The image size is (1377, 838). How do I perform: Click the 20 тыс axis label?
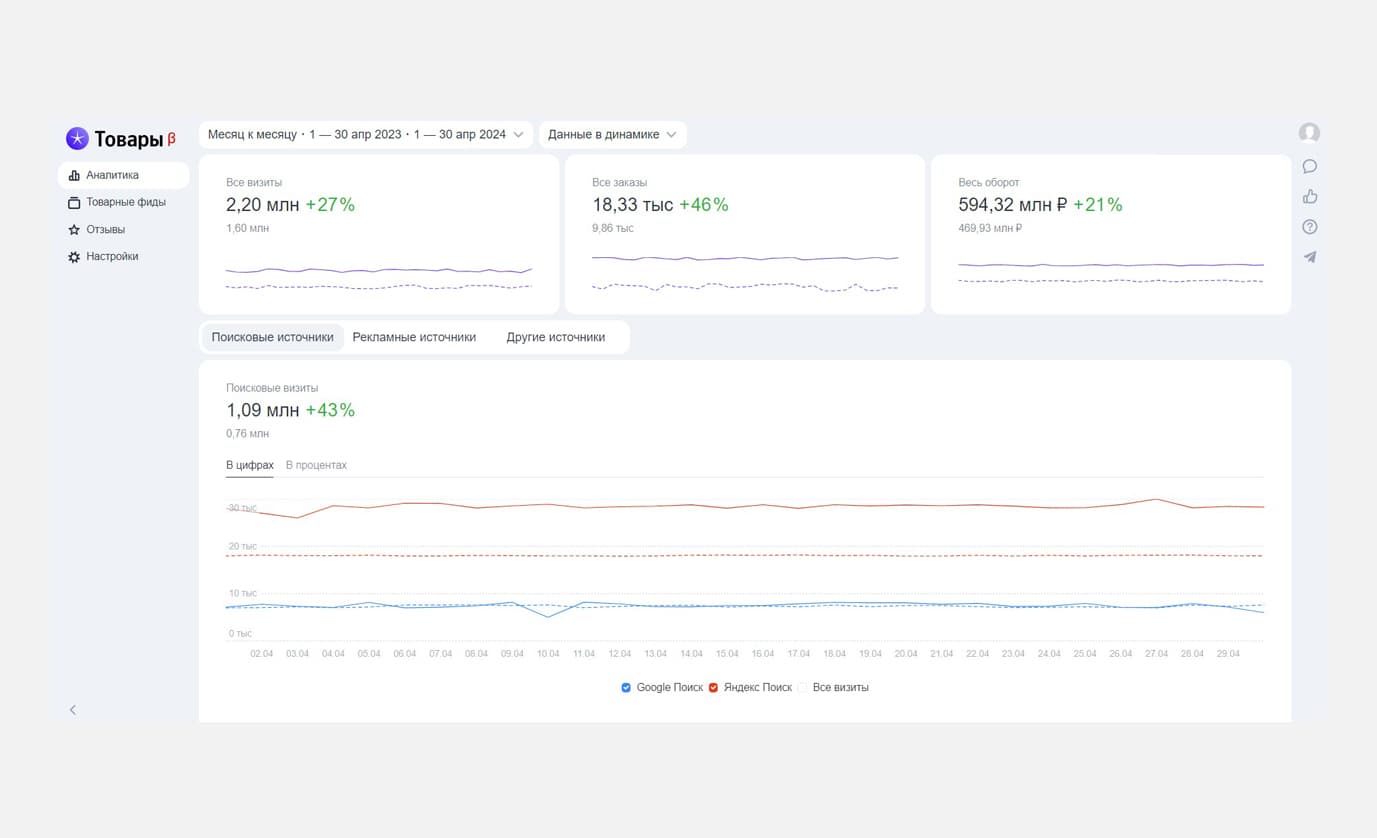pos(242,547)
